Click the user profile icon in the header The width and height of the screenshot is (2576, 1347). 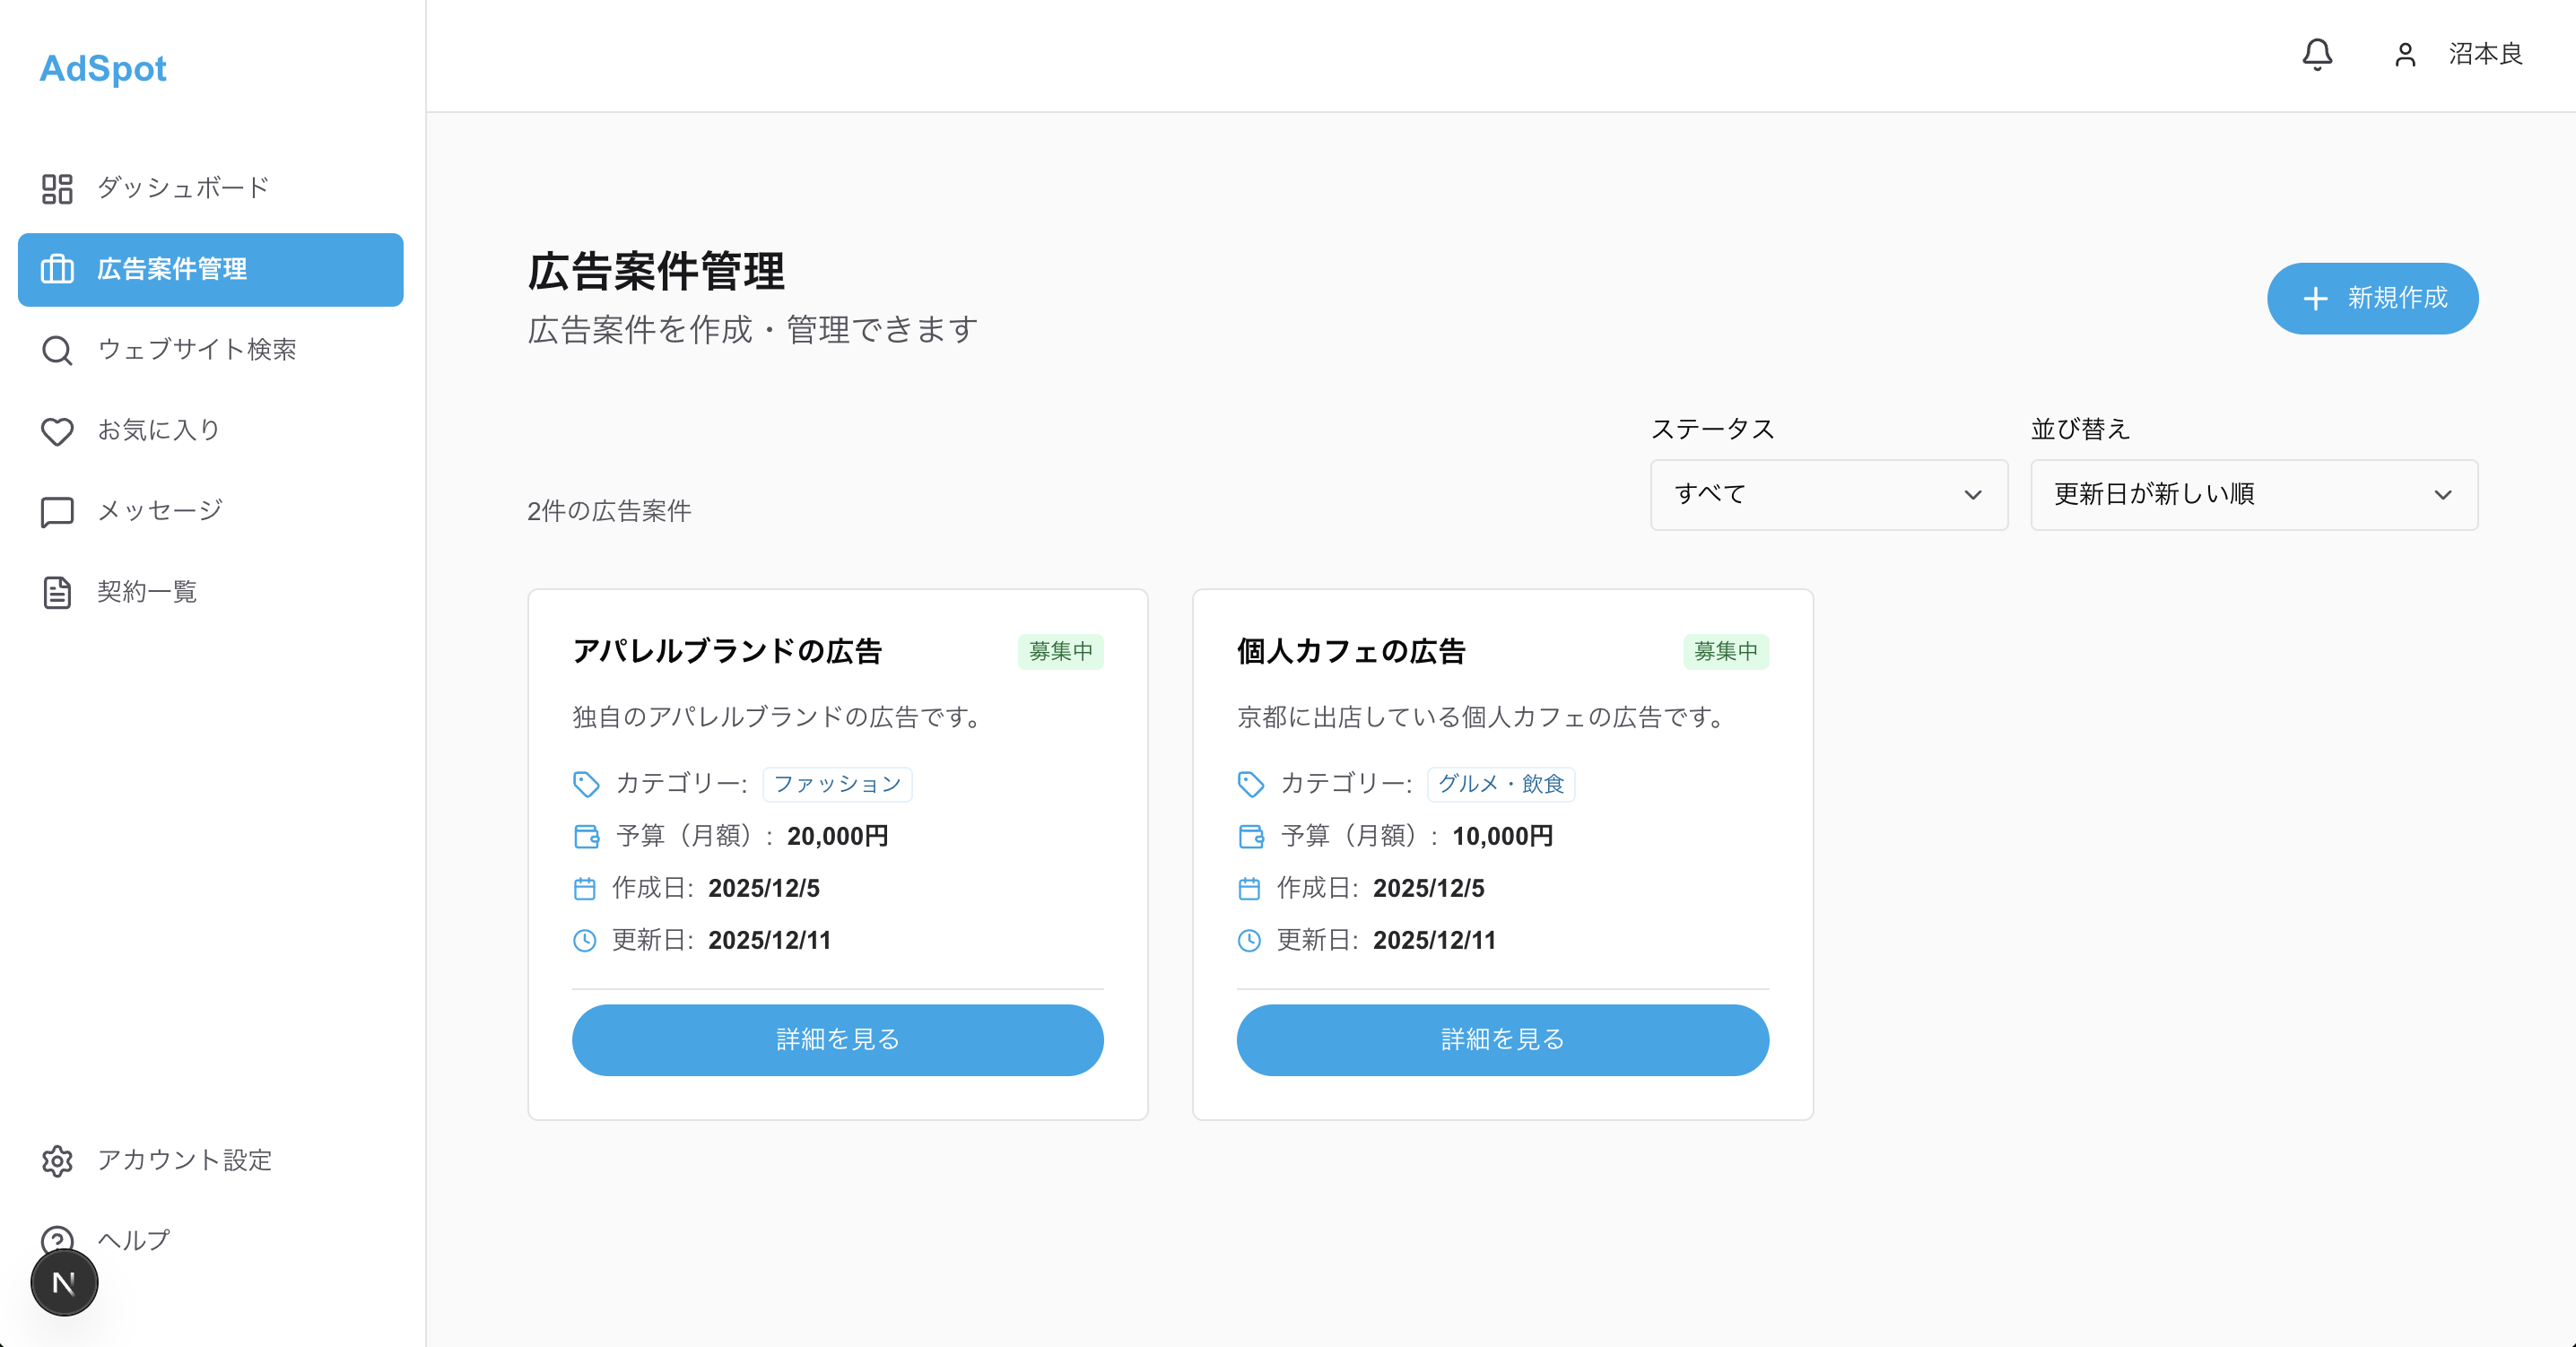pos(2406,55)
